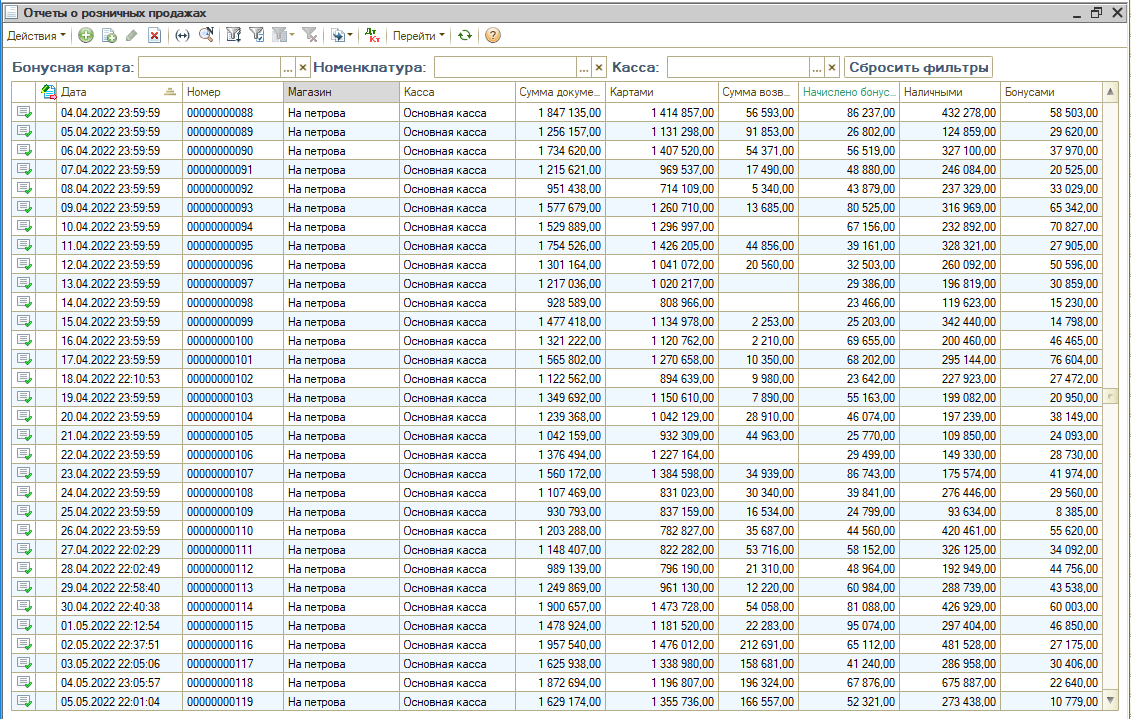Viewport: 1131px width, 719px height.
Task: Open the Действия dropdown menu
Action: (x=36, y=35)
